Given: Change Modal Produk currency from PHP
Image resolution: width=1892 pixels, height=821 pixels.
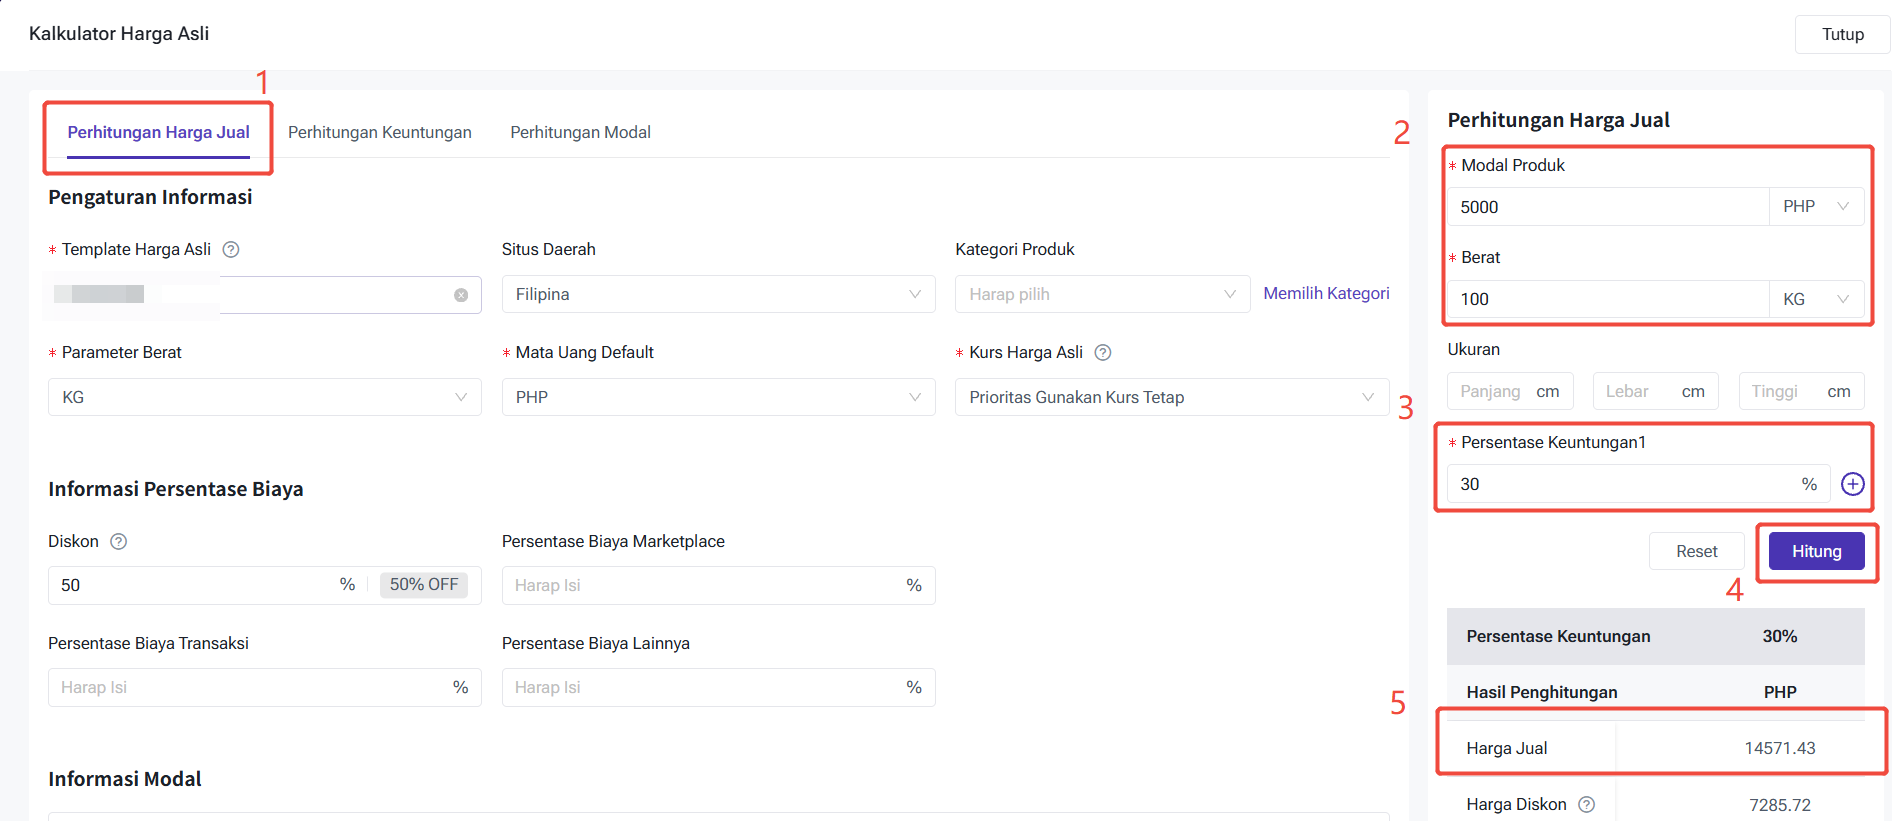Looking at the screenshot, I should click(1816, 207).
